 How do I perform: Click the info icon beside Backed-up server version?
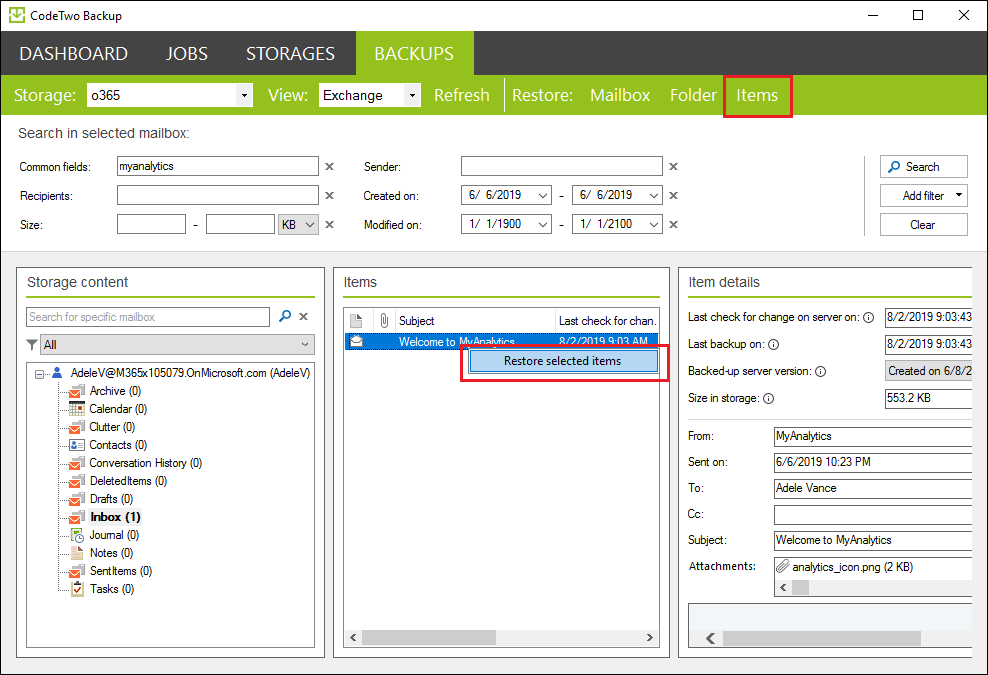coord(820,372)
